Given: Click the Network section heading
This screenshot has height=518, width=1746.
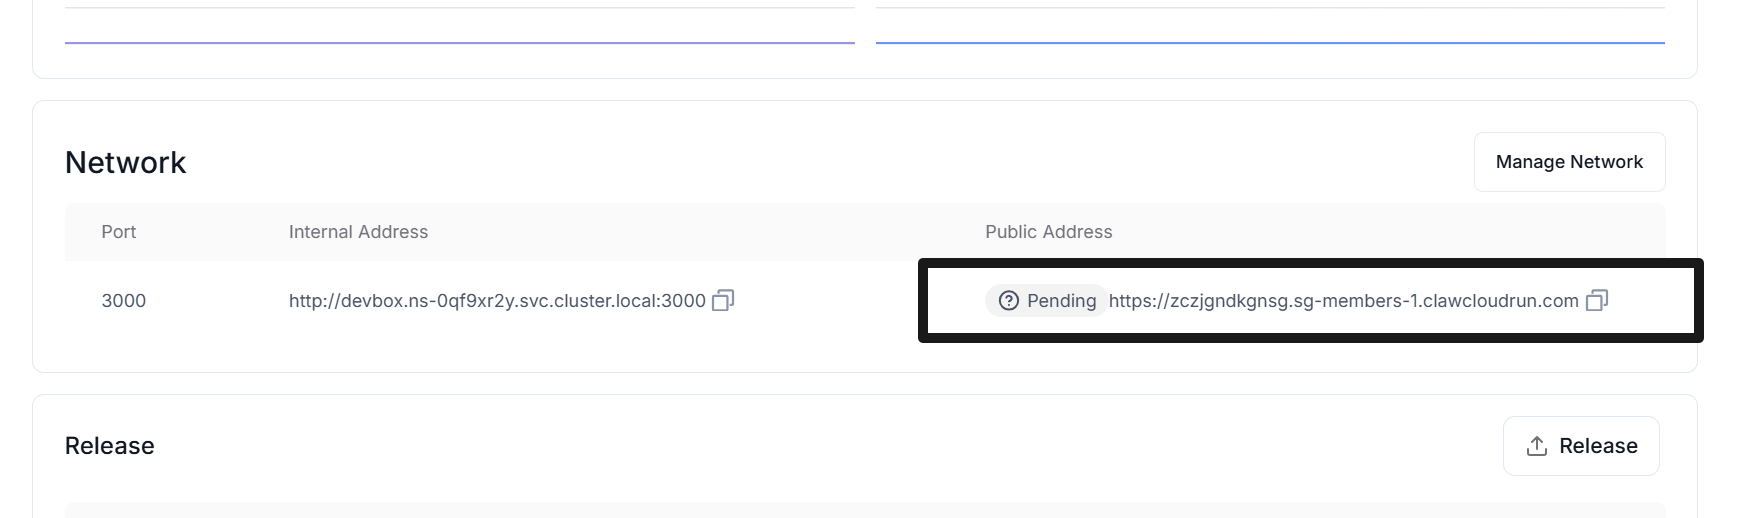Looking at the screenshot, I should [126, 162].
